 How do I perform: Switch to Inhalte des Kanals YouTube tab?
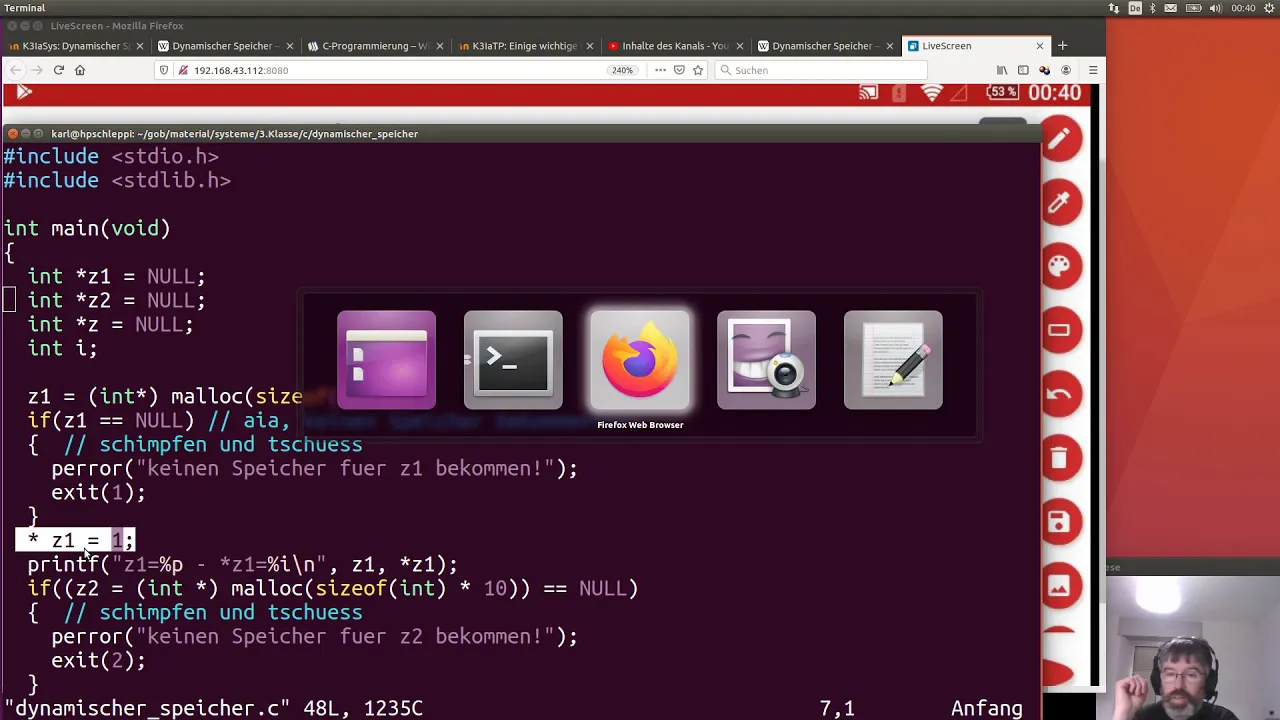[x=675, y=45]
